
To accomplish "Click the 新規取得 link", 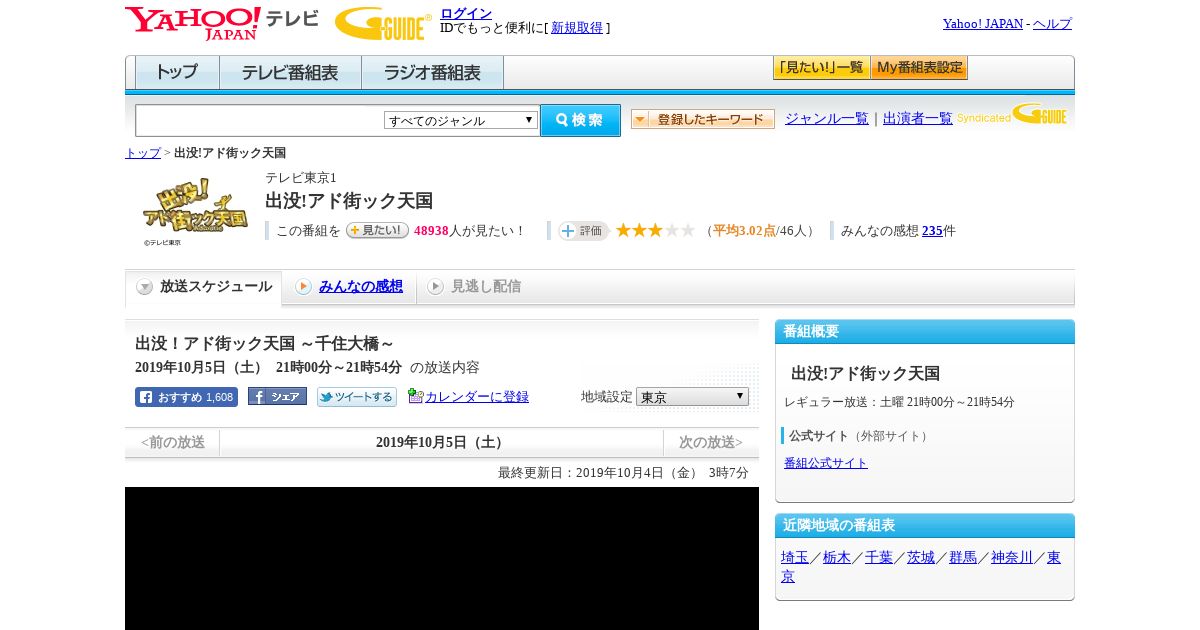I will [577, 28].
